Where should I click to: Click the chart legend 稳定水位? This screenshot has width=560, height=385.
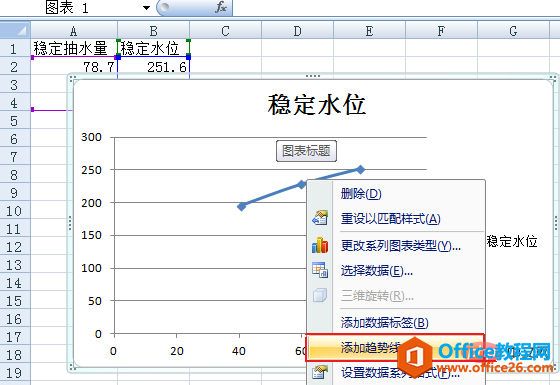coord(512,241)
